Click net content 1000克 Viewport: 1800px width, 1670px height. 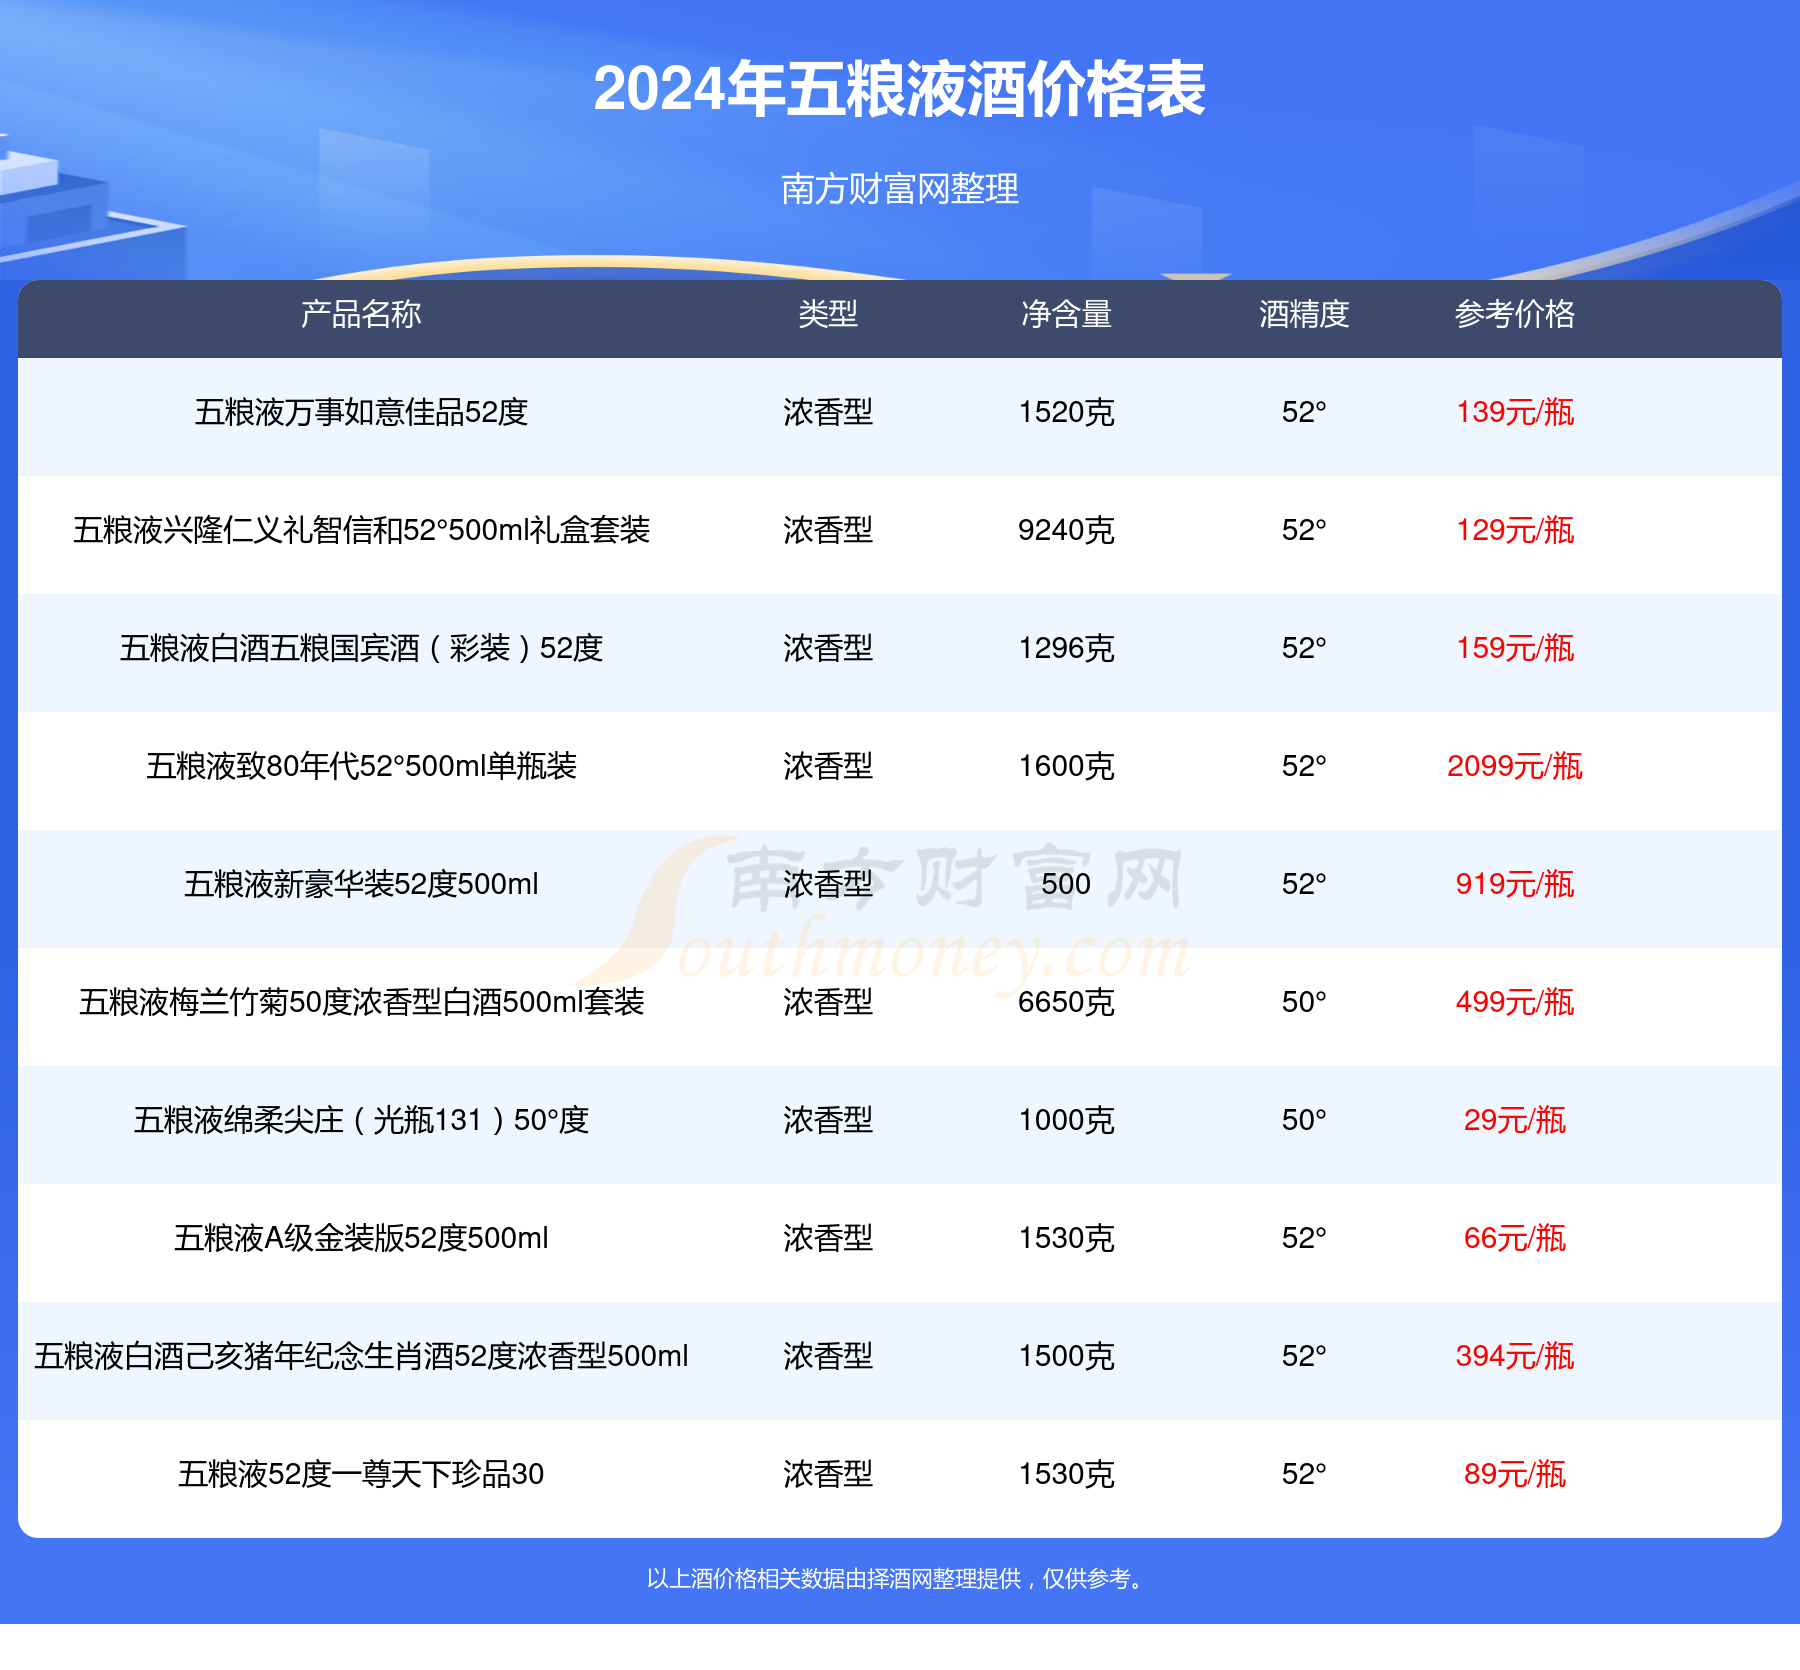[x=1066, y=1120]
